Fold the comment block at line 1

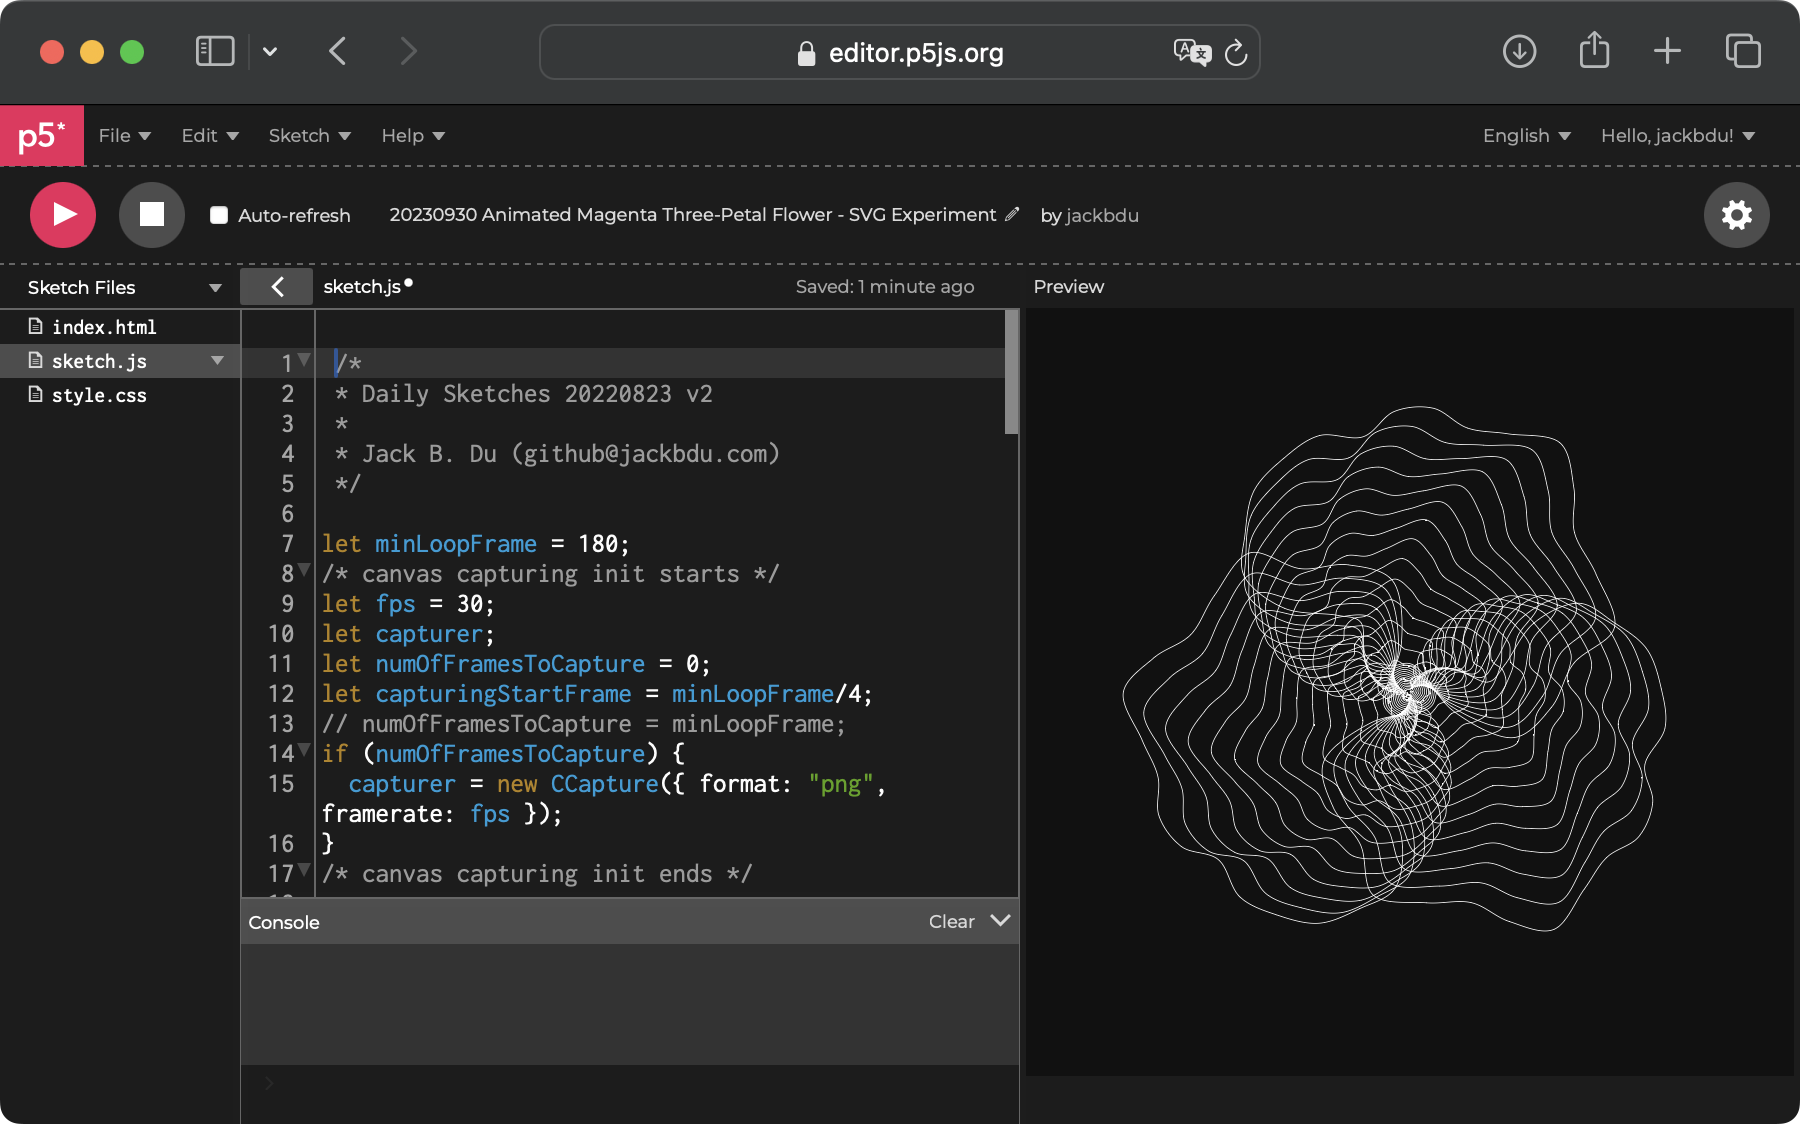click(304, 360)
